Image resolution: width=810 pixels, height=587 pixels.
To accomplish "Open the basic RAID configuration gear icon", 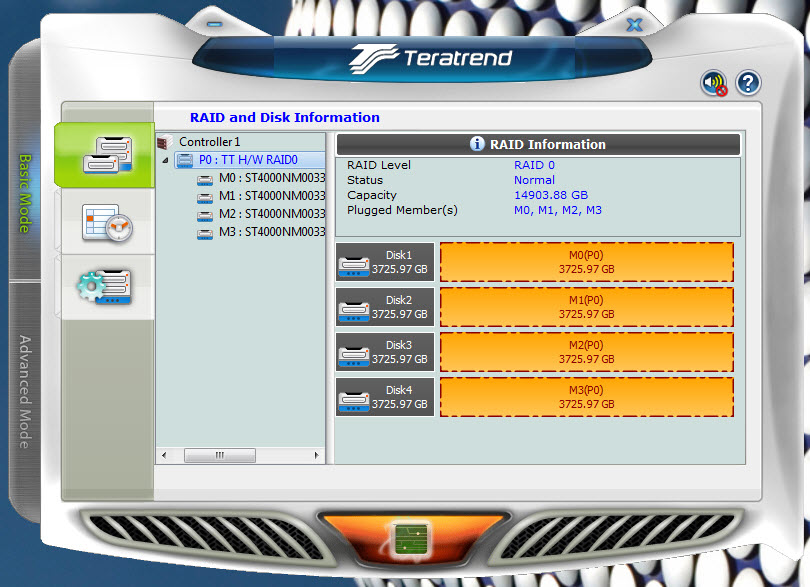I will point(105,287).
